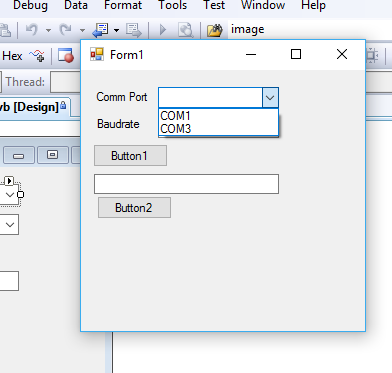
Task: Click the Redo arrow icon
Action: [66, 30]
